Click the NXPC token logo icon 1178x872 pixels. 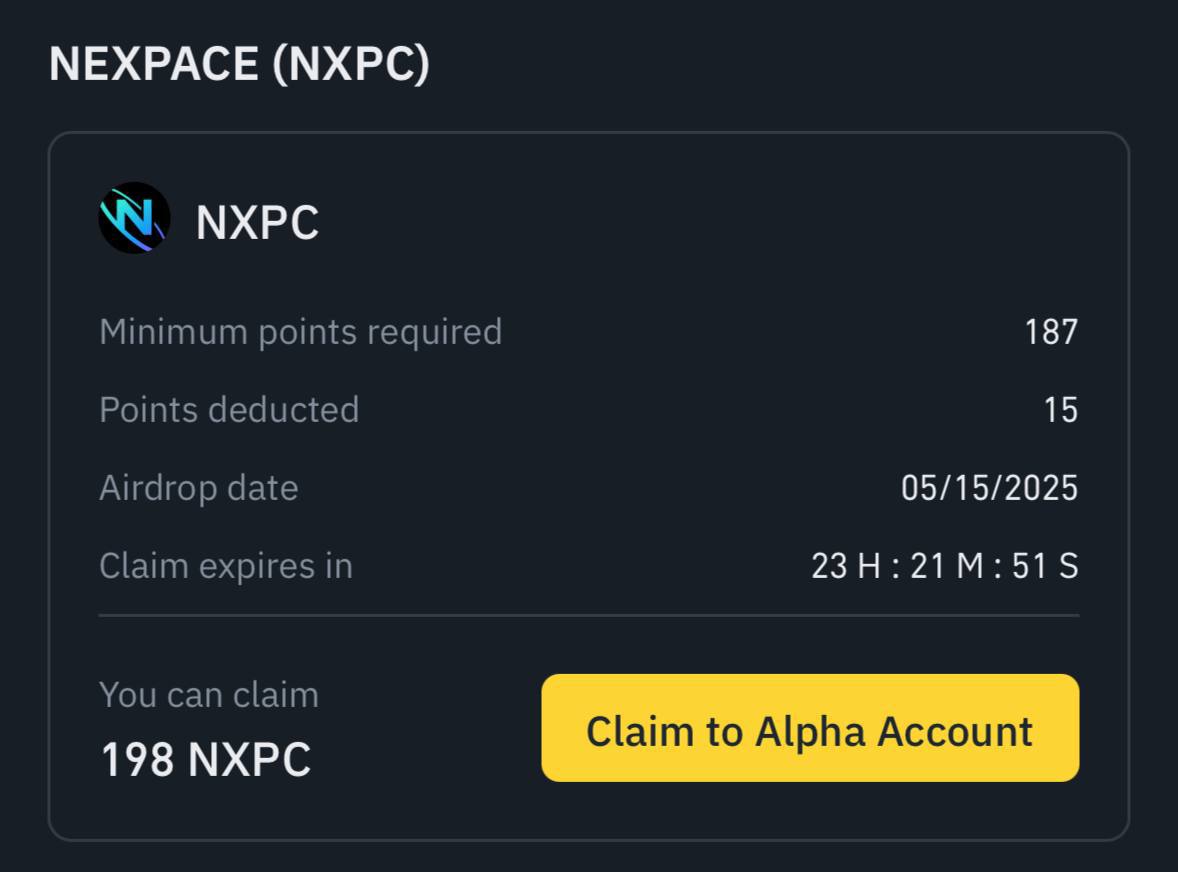tap(134, 218)
